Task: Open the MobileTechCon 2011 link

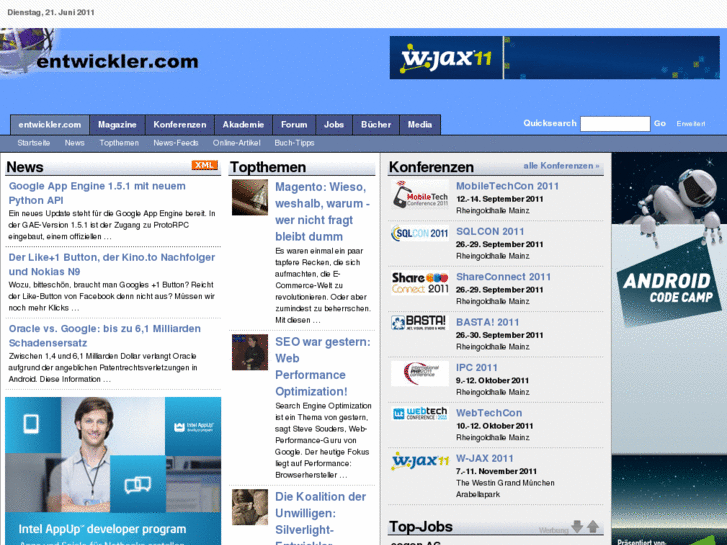Action: click(507, 186)
